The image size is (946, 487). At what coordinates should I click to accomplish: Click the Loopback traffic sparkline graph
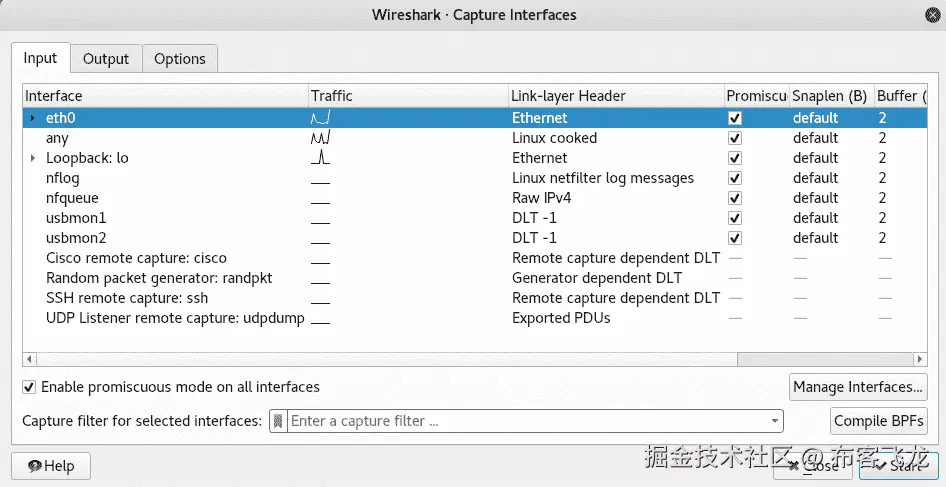point(321,158)
